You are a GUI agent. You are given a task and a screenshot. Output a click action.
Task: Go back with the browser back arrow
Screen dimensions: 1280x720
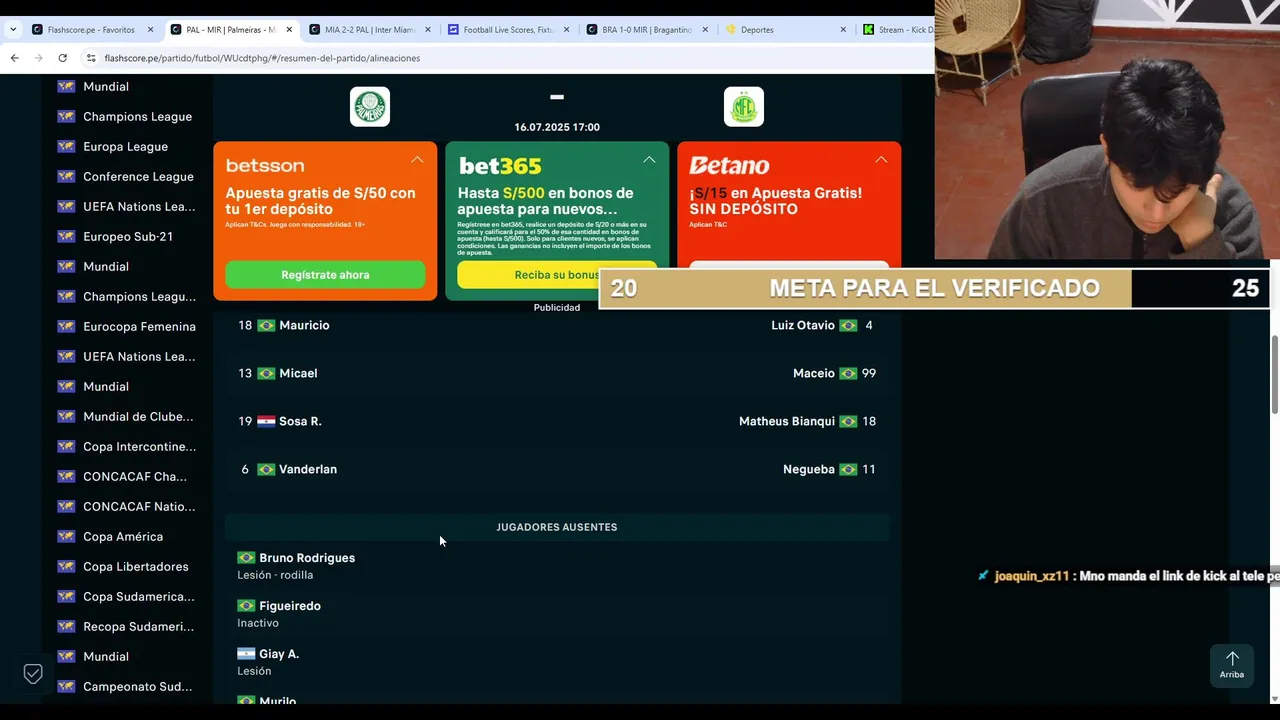14,58
